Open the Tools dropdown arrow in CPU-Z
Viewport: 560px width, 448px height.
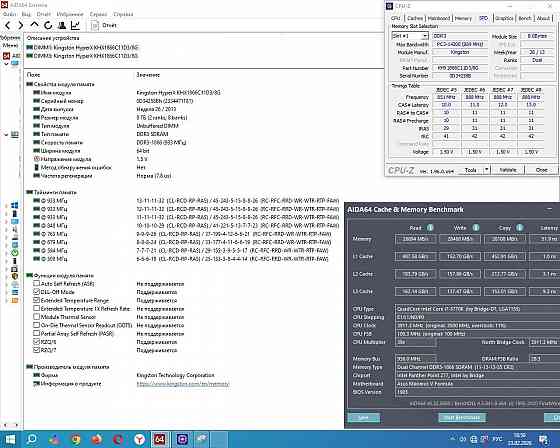(x=486, y=170)
